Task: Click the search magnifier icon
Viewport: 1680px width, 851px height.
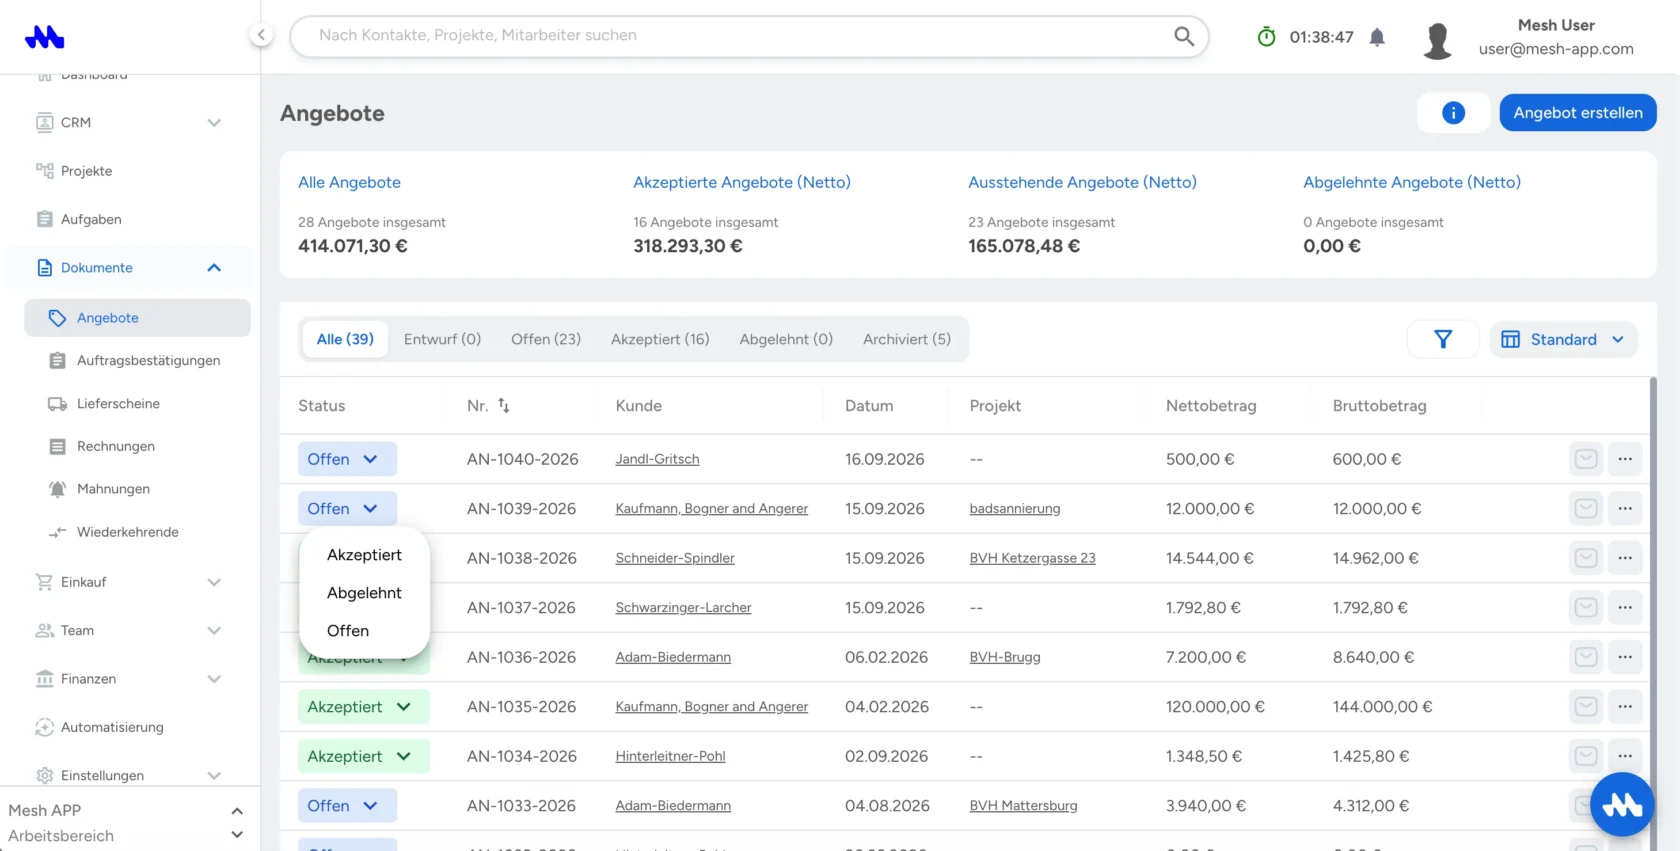Action: tap(1184, 36)
